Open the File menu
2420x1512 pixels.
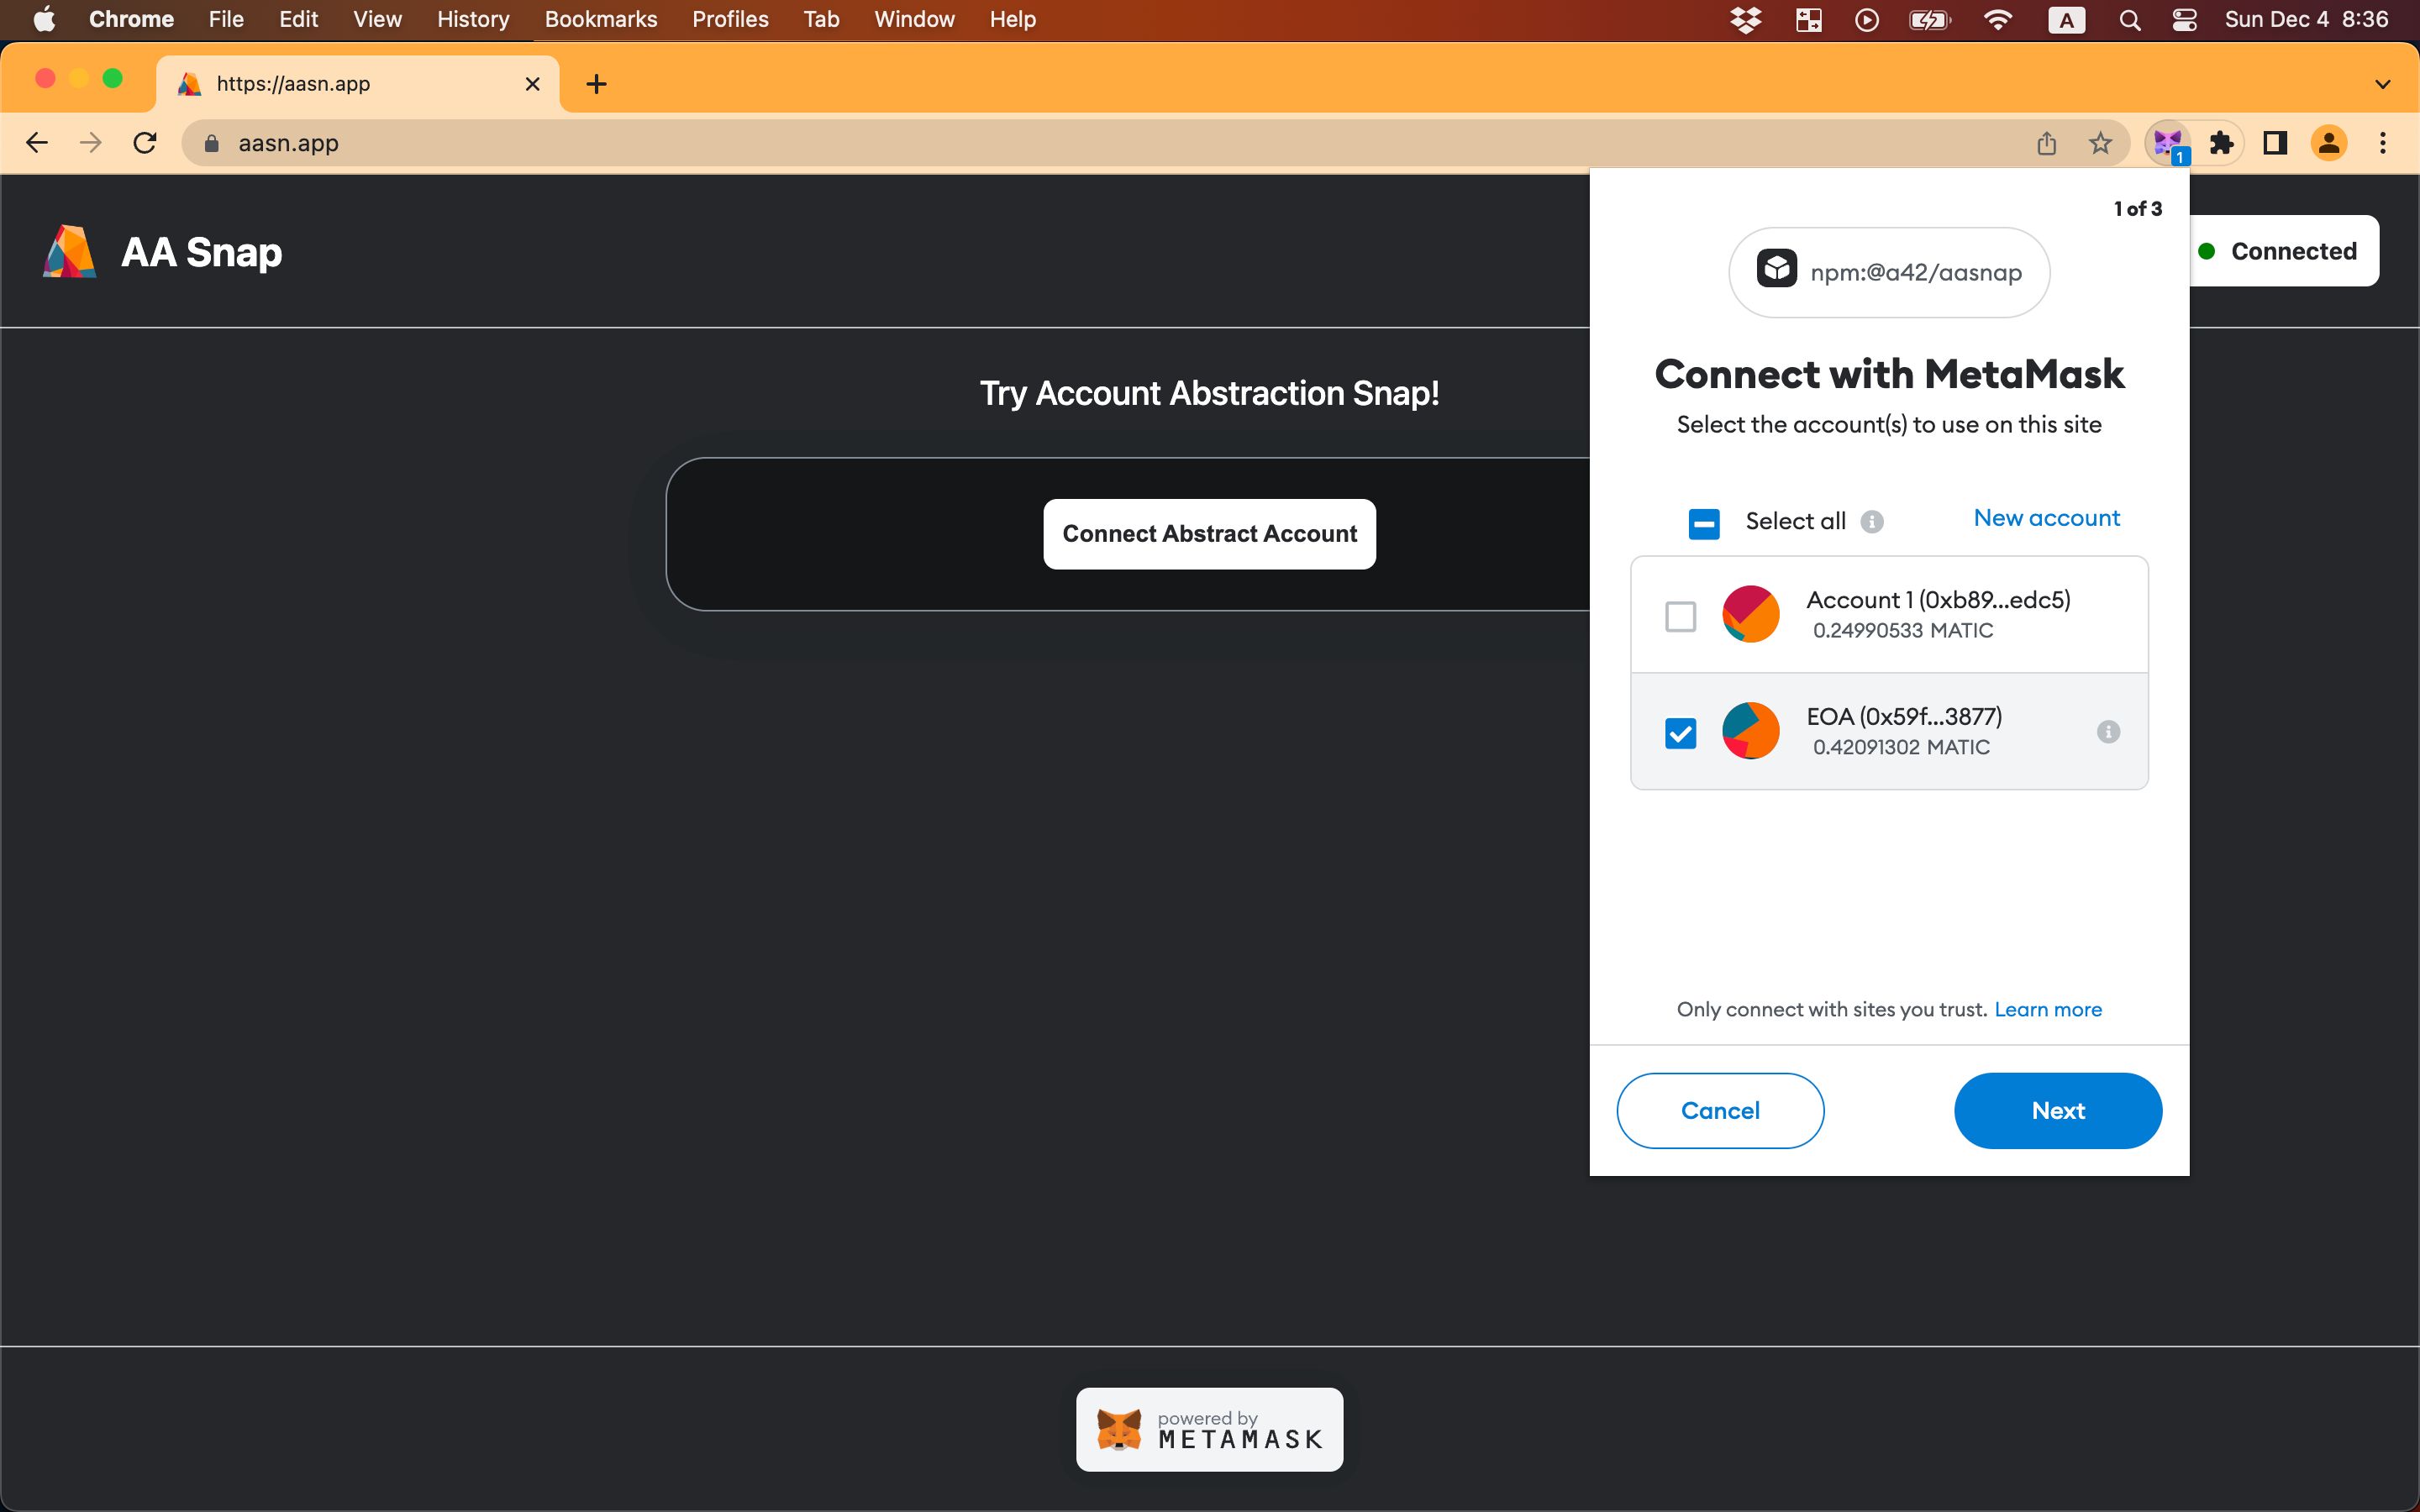pyautogui.click(x=226, y=19)
